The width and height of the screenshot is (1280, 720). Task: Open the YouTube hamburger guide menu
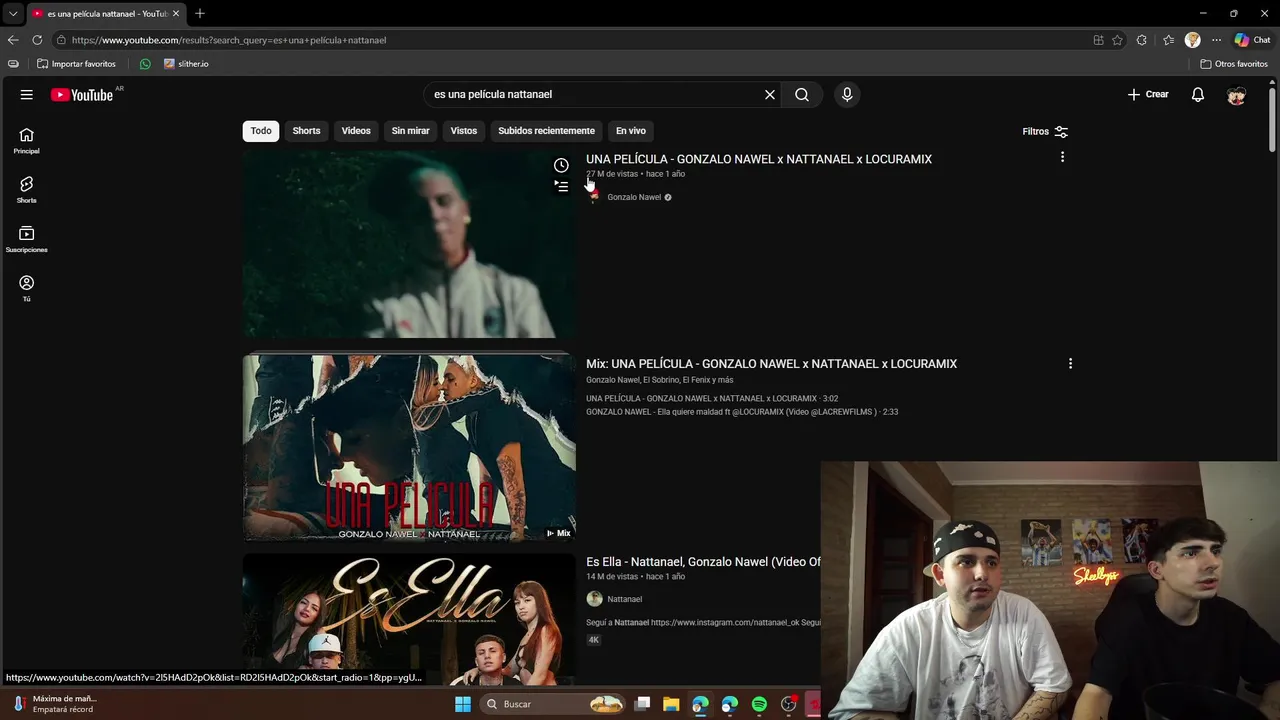[x=27, y=94]
